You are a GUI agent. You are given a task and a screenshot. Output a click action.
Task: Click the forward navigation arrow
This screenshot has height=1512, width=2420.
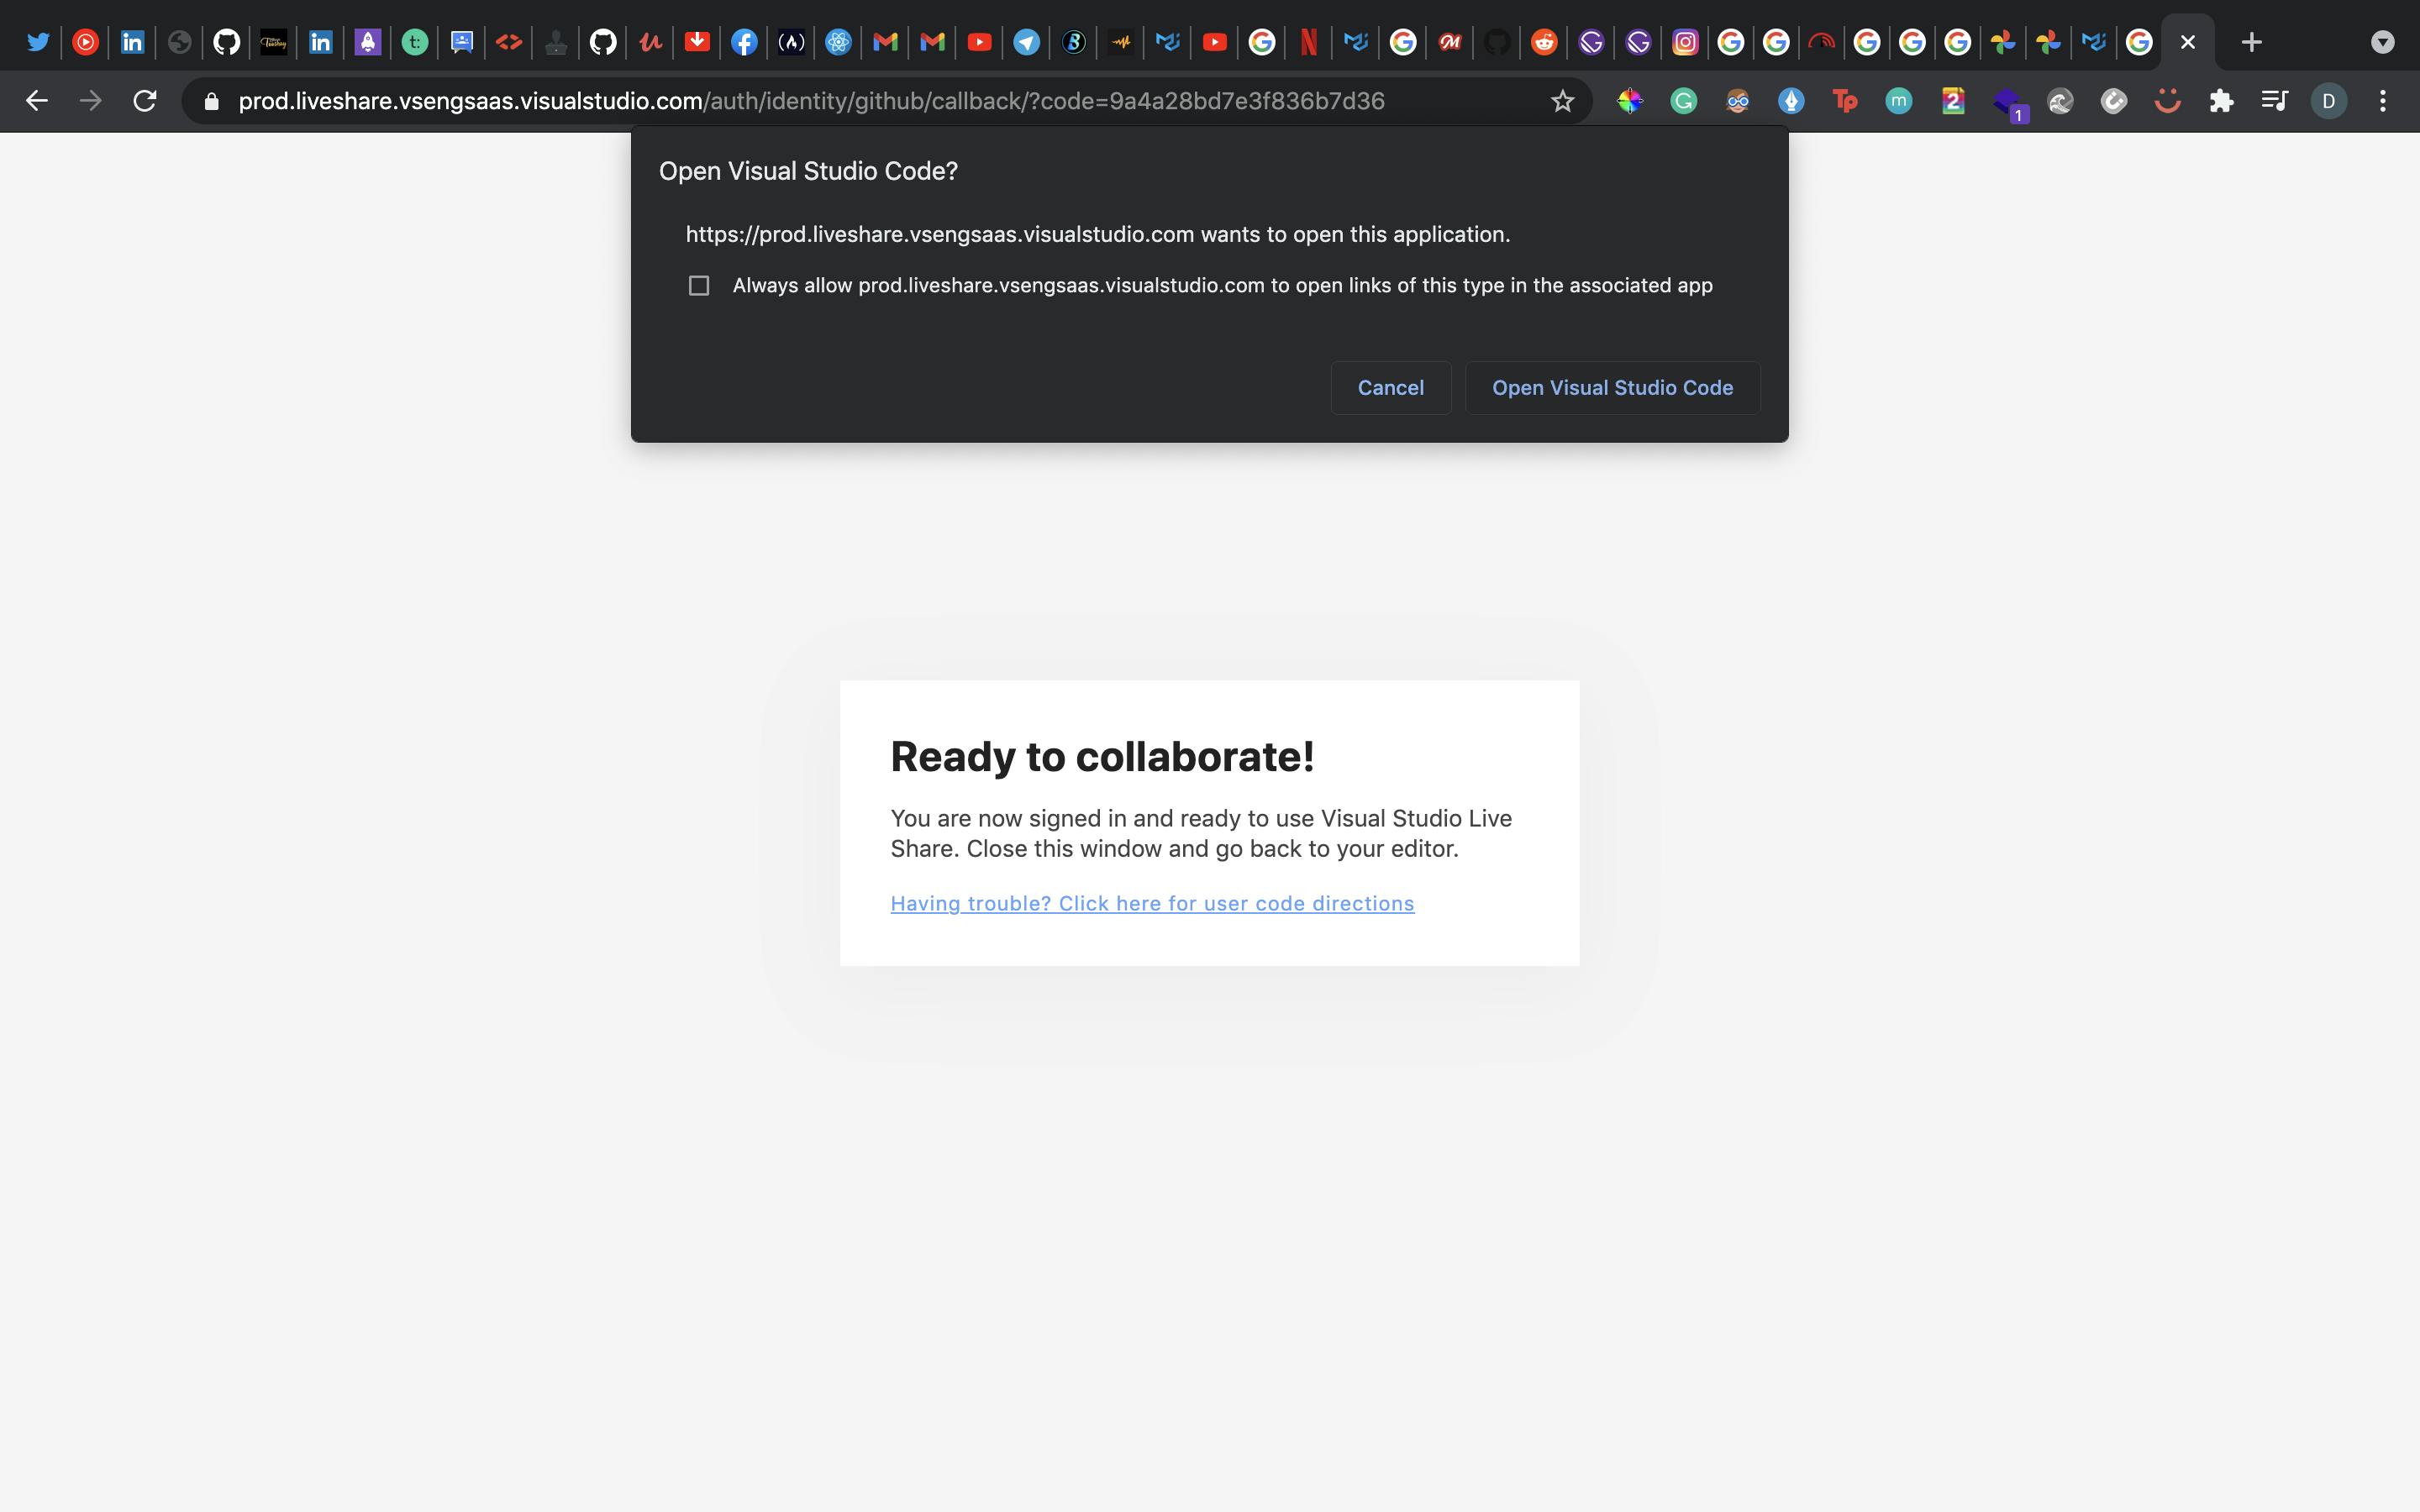pyautogui.click(x=91, y=101)
